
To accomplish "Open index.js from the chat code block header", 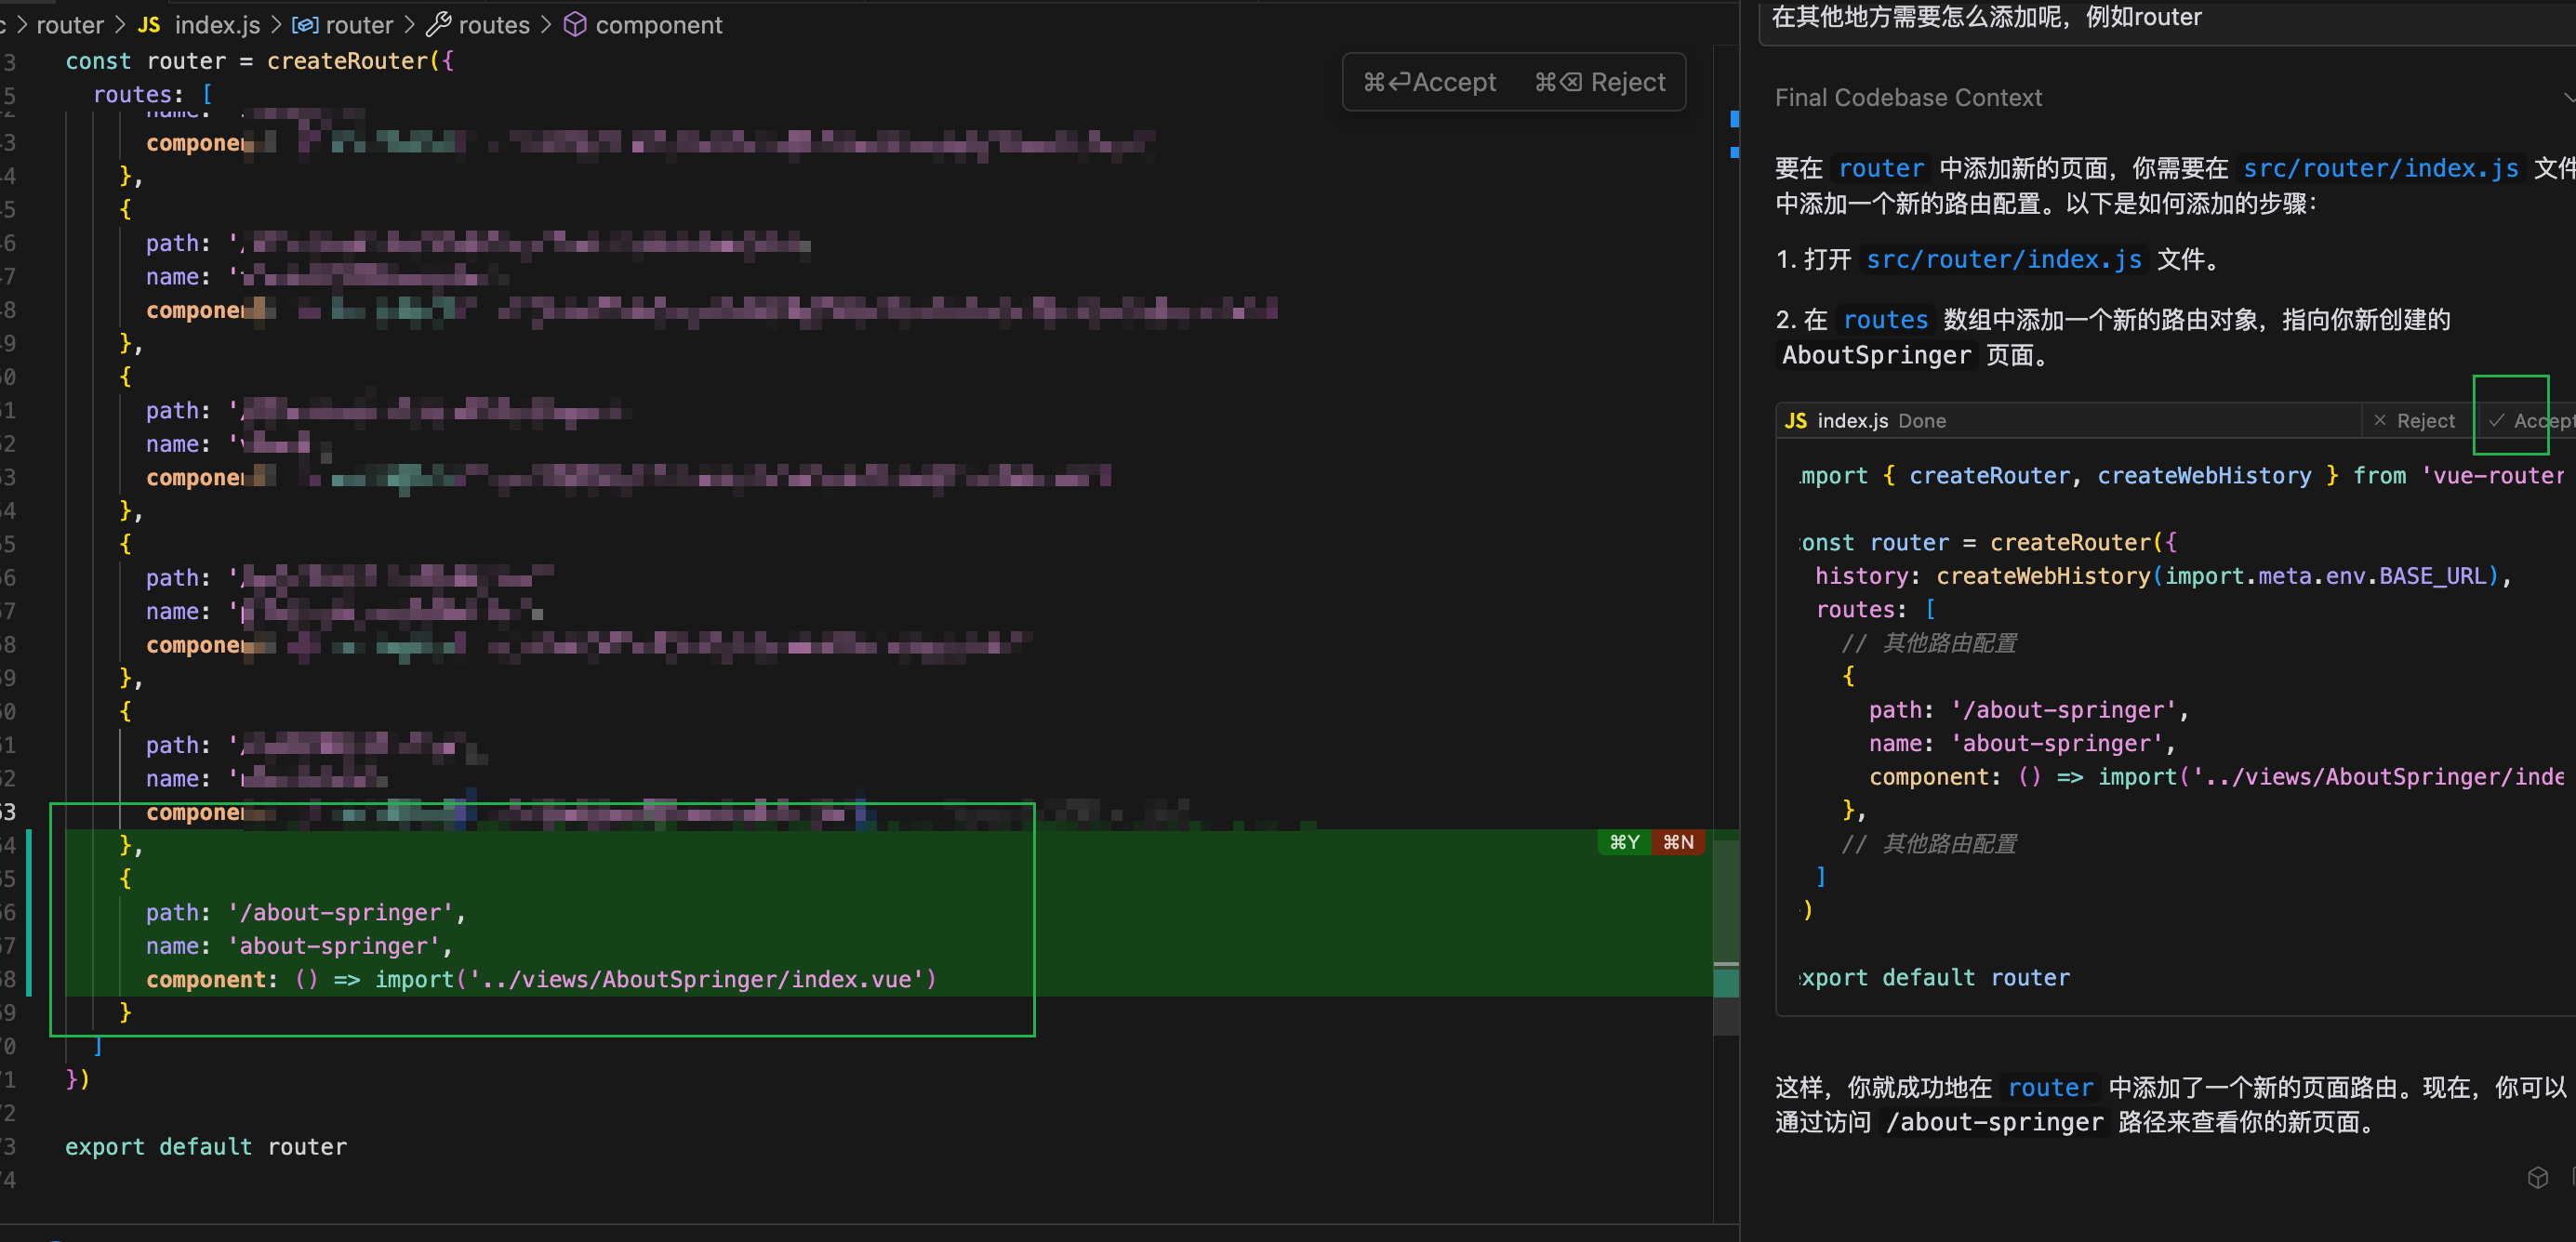I will click(1852, 421).
